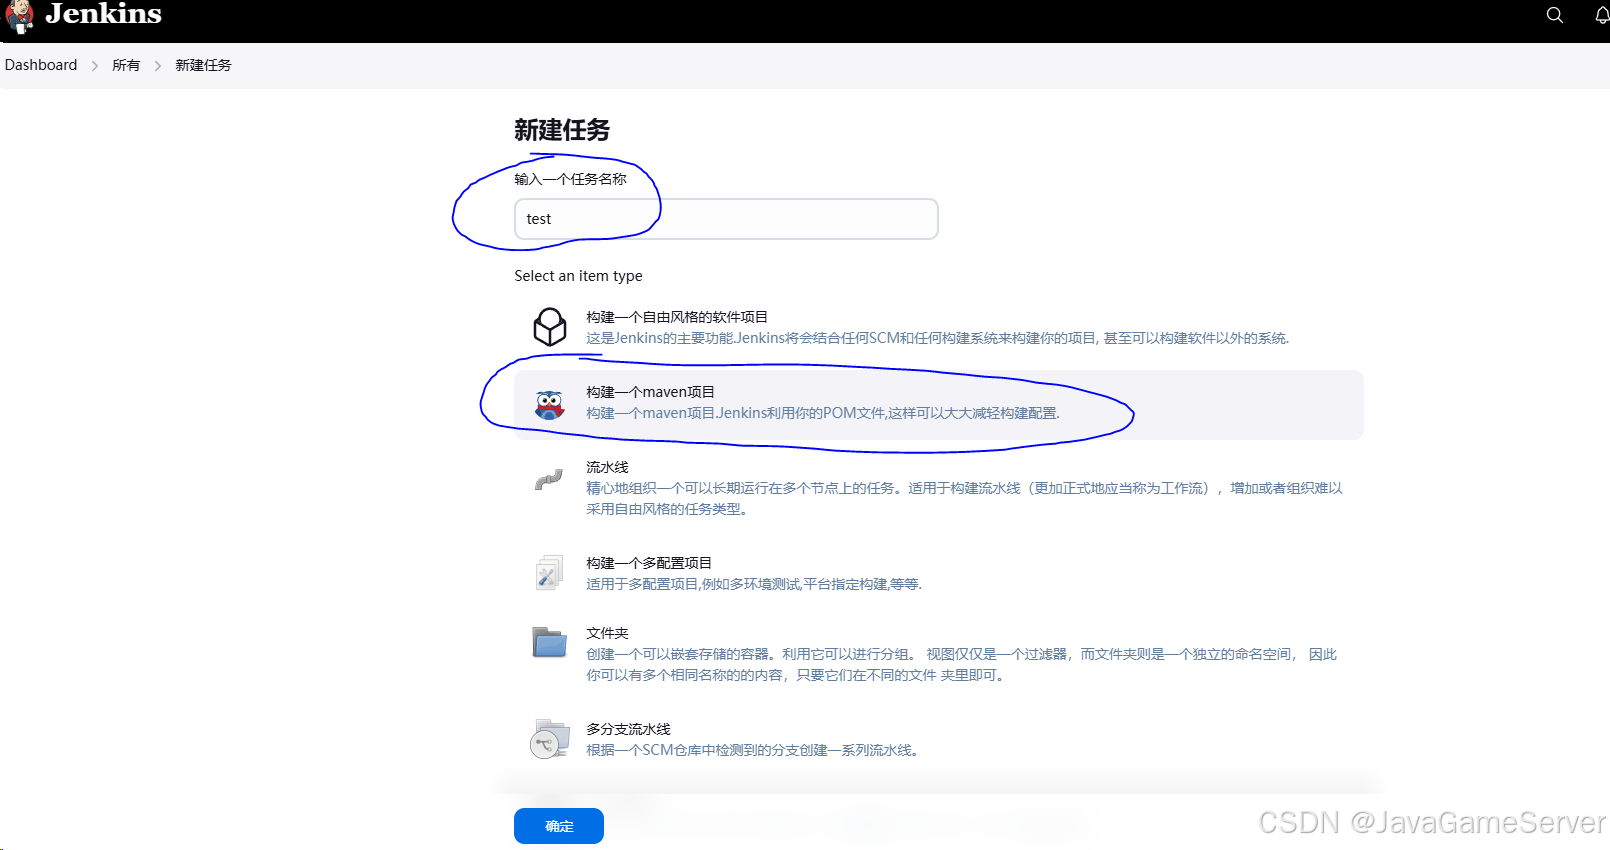Expand chevron after Dashboard breadcrumb
This screenshot has width=1610, height=850.
pos(95,66)
